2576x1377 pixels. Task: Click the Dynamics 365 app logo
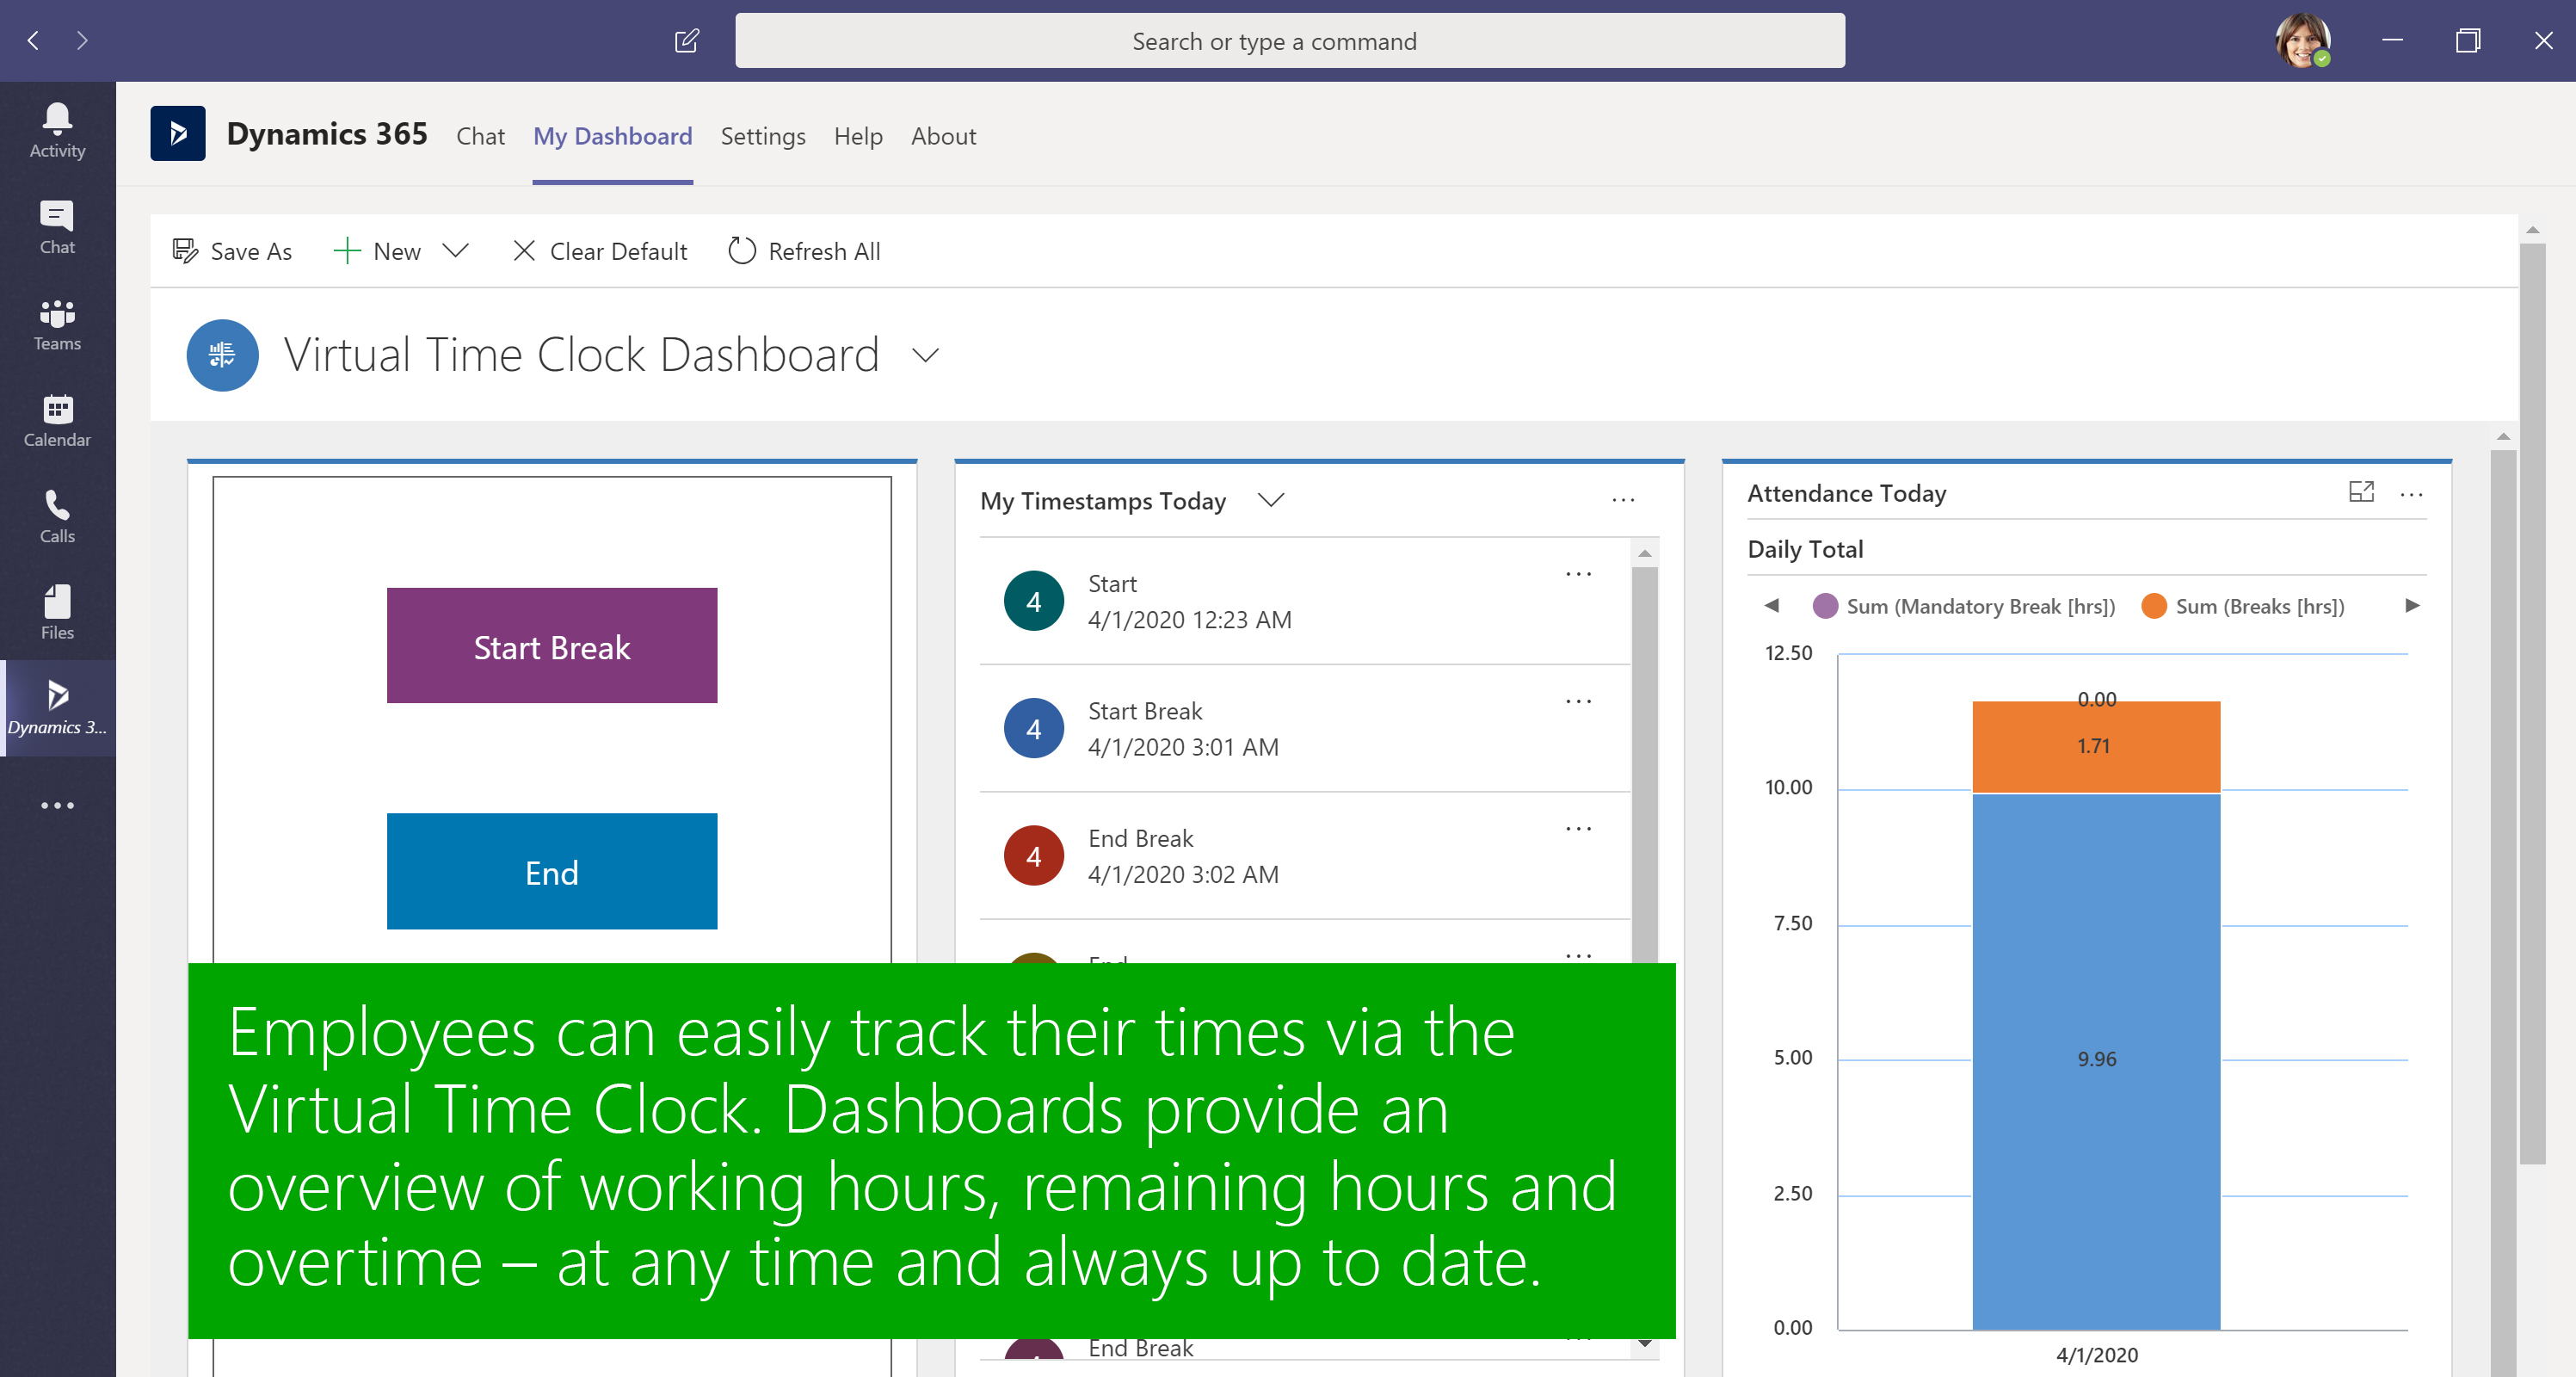point(178,133)
